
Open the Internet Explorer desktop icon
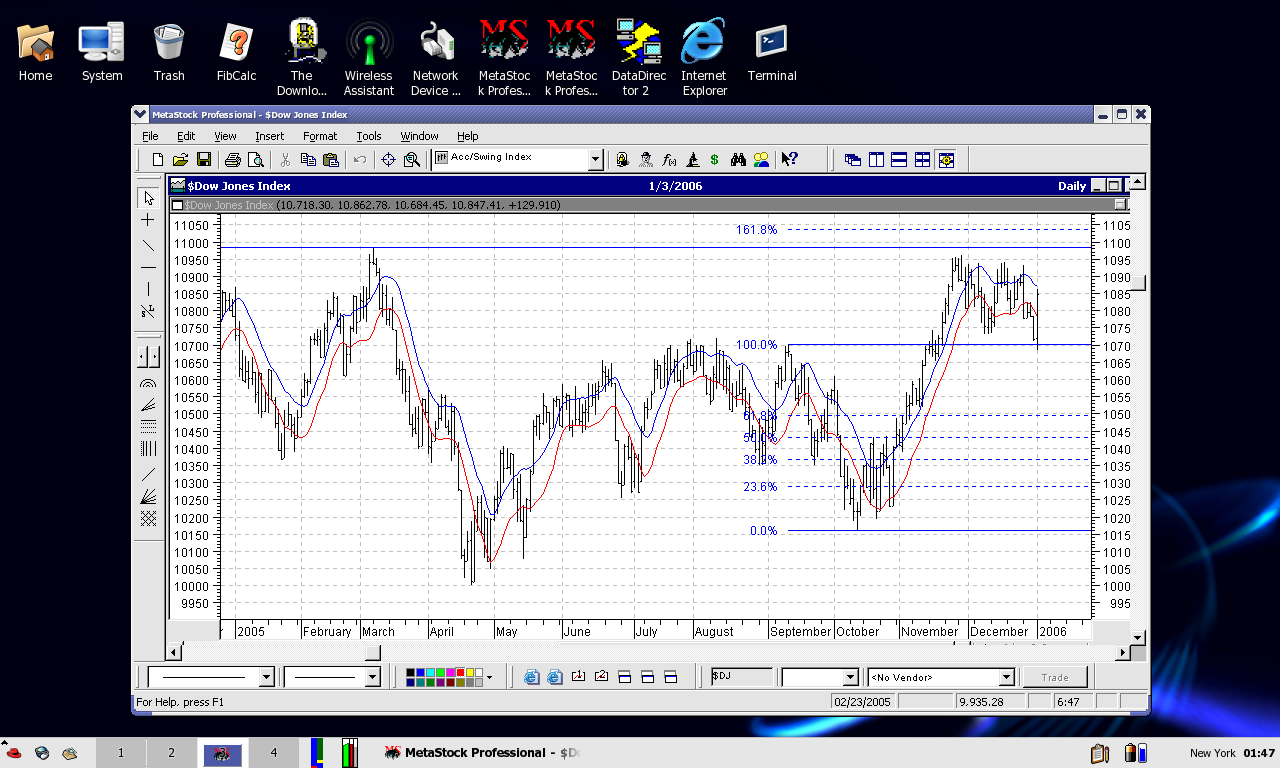click(x=704, y=59)
